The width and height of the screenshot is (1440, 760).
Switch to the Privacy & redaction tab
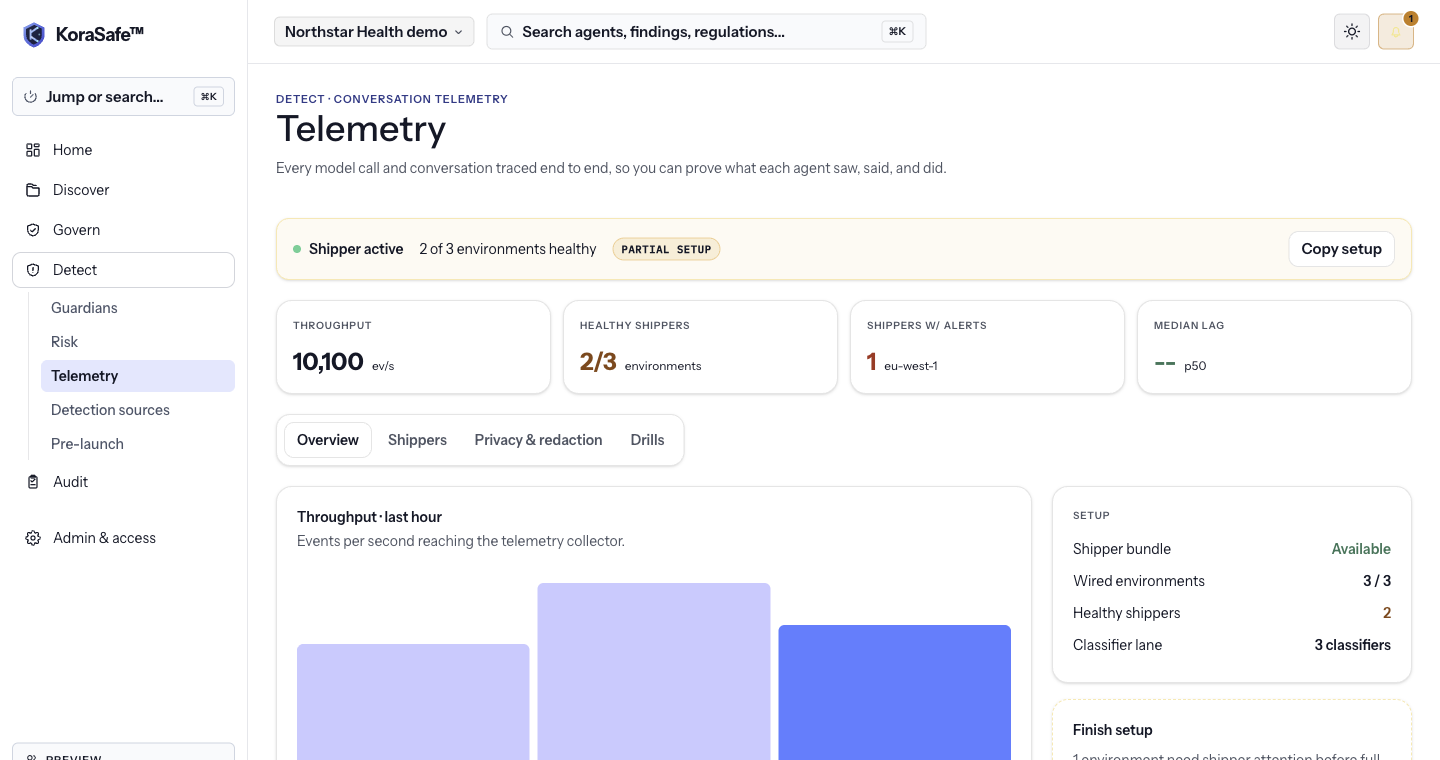[538, 440]
